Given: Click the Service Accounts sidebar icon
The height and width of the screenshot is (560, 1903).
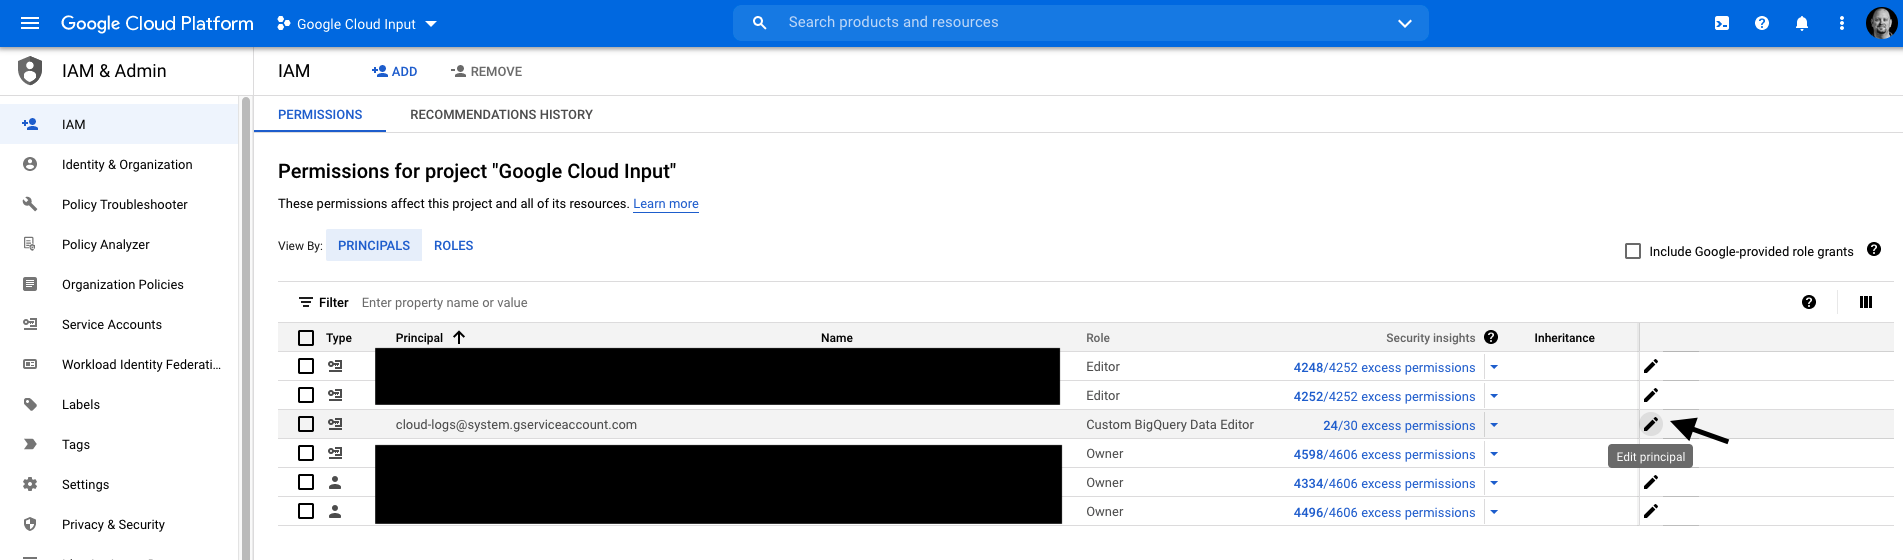Looking at the screenshot, I should (30, 324).
